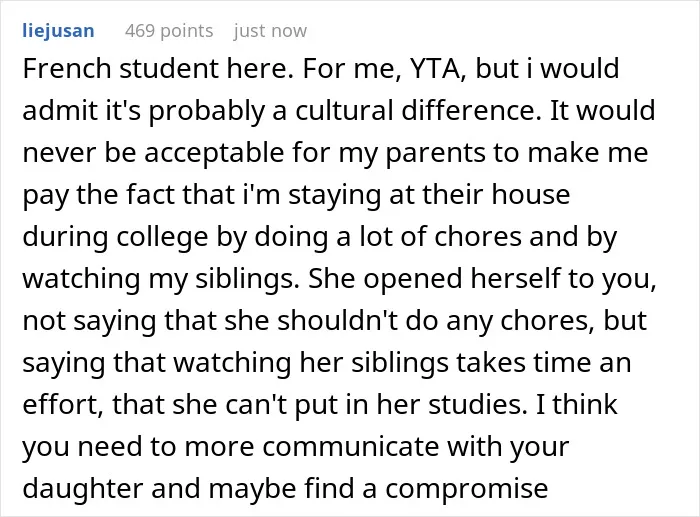This screenshot has height=517, width=700.
Task: Click the word 'daughter' in last line
Action: (x=83, y=488)
